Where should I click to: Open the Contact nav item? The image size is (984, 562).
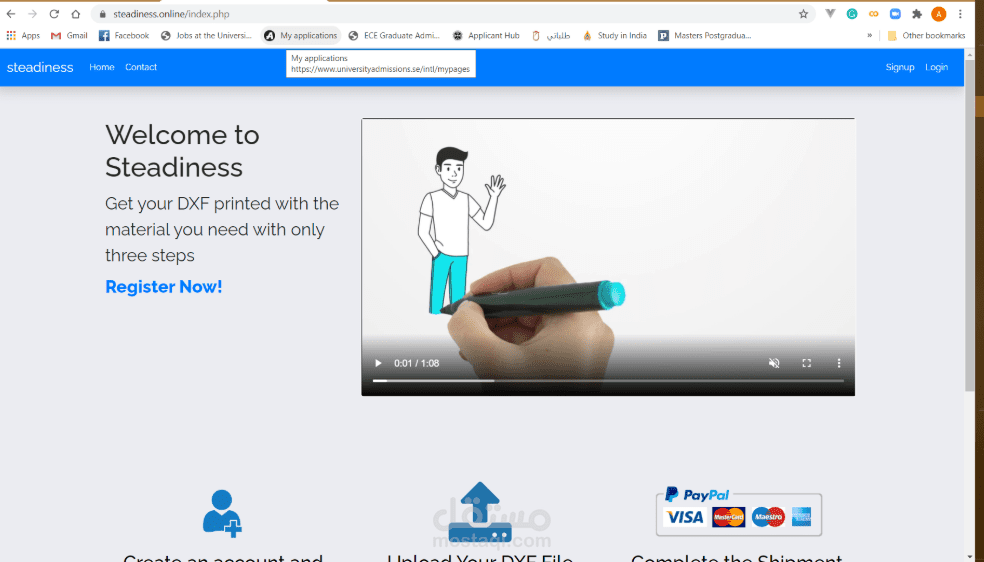[141, 67]
